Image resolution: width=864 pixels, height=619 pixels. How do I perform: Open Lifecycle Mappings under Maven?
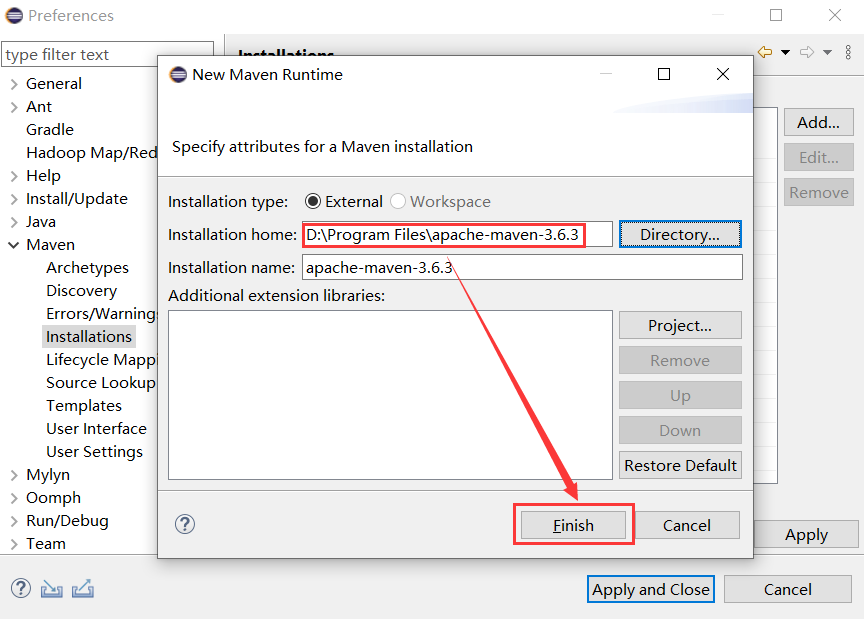(x=101, y=360)
